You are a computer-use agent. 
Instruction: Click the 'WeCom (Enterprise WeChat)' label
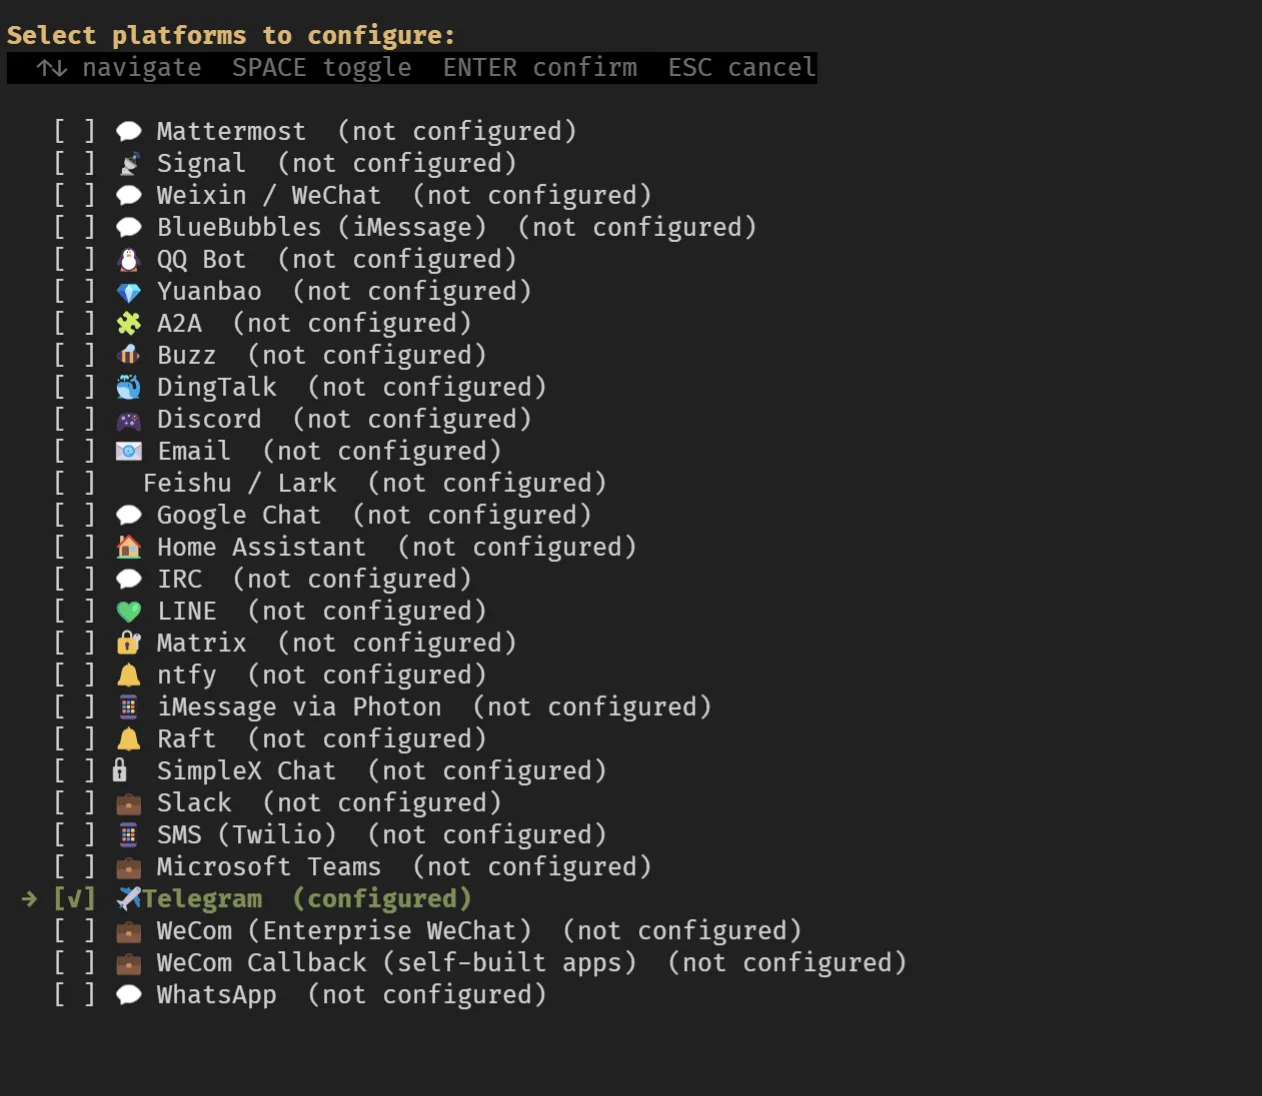344,931
